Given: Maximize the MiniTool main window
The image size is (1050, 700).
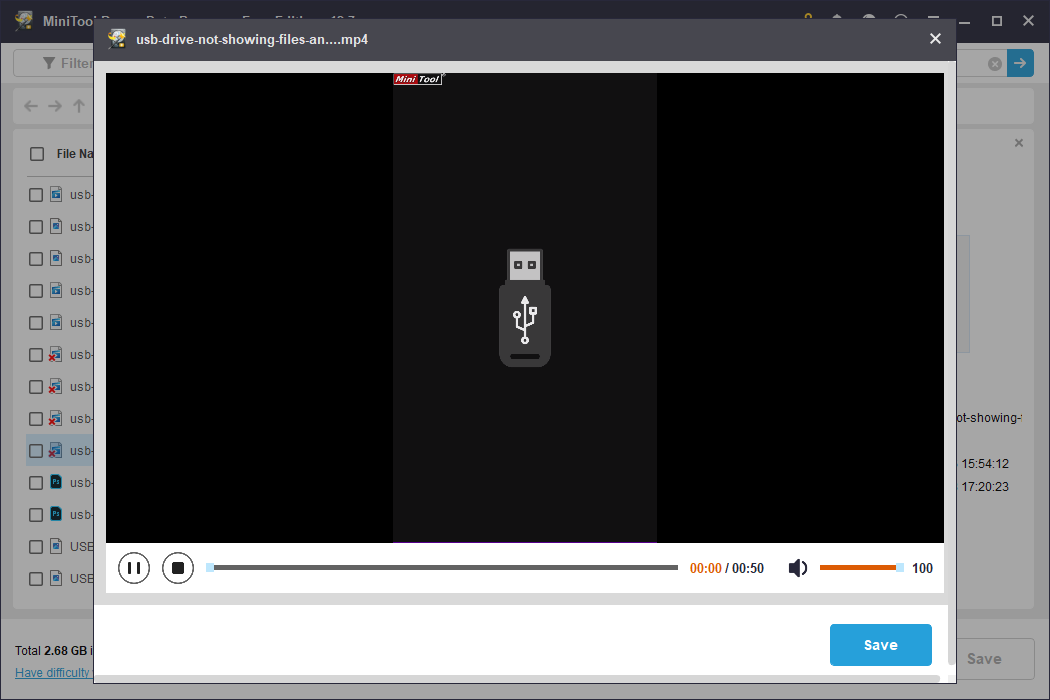Looking at the screenshot, I should click(x=996, y=21).
